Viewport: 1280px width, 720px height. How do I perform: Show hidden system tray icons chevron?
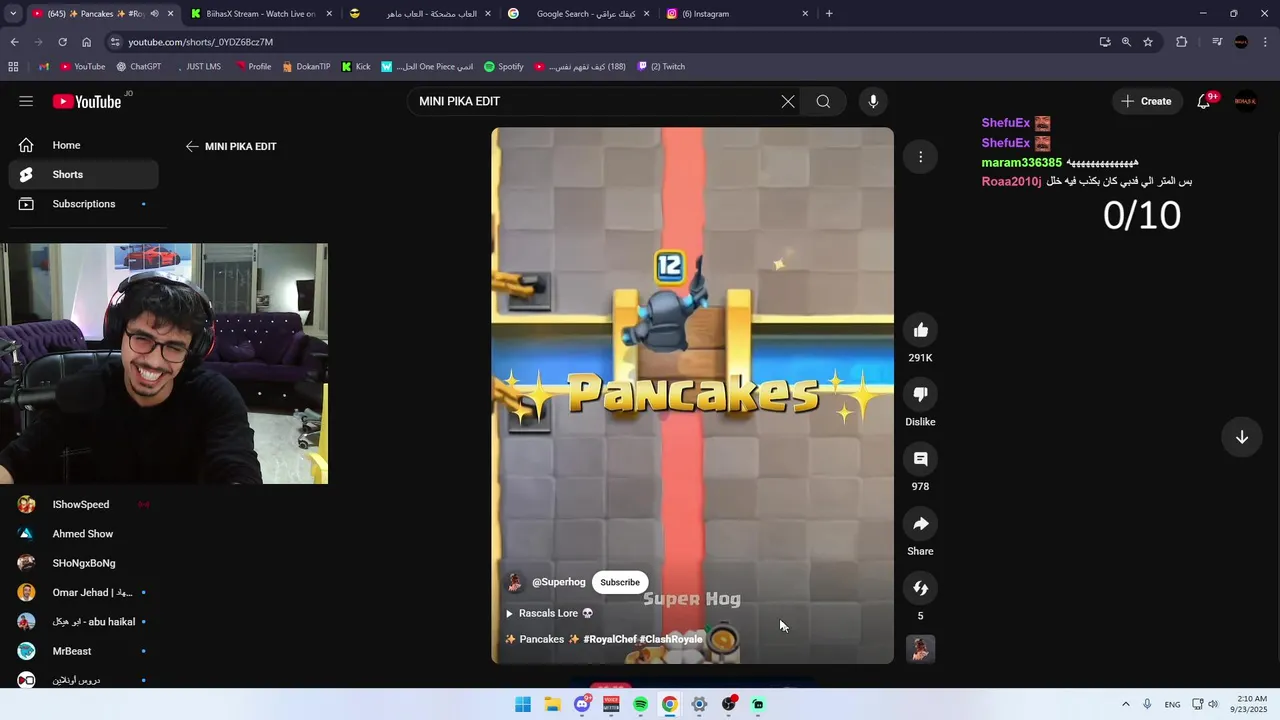(1126, 704)
